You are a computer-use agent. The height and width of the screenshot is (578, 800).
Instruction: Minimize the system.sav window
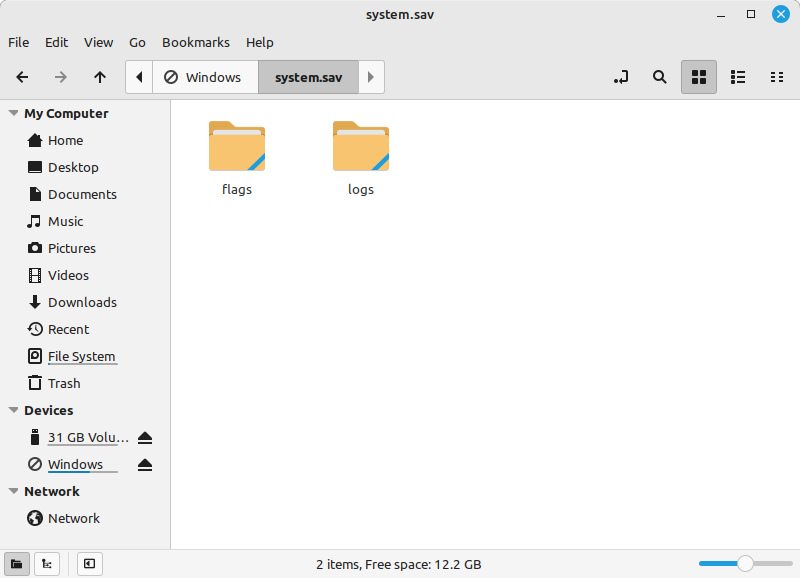click(721, 15)
